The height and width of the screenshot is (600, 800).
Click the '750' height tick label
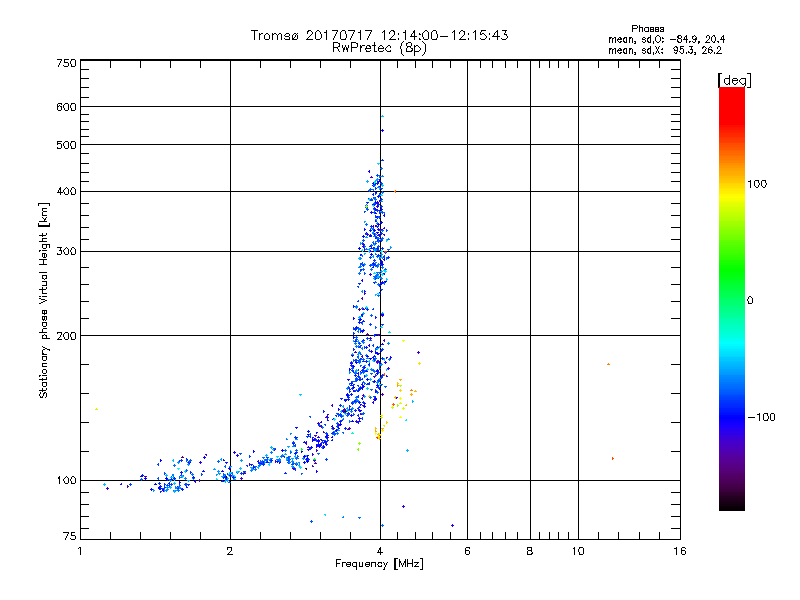pos(66,63)
